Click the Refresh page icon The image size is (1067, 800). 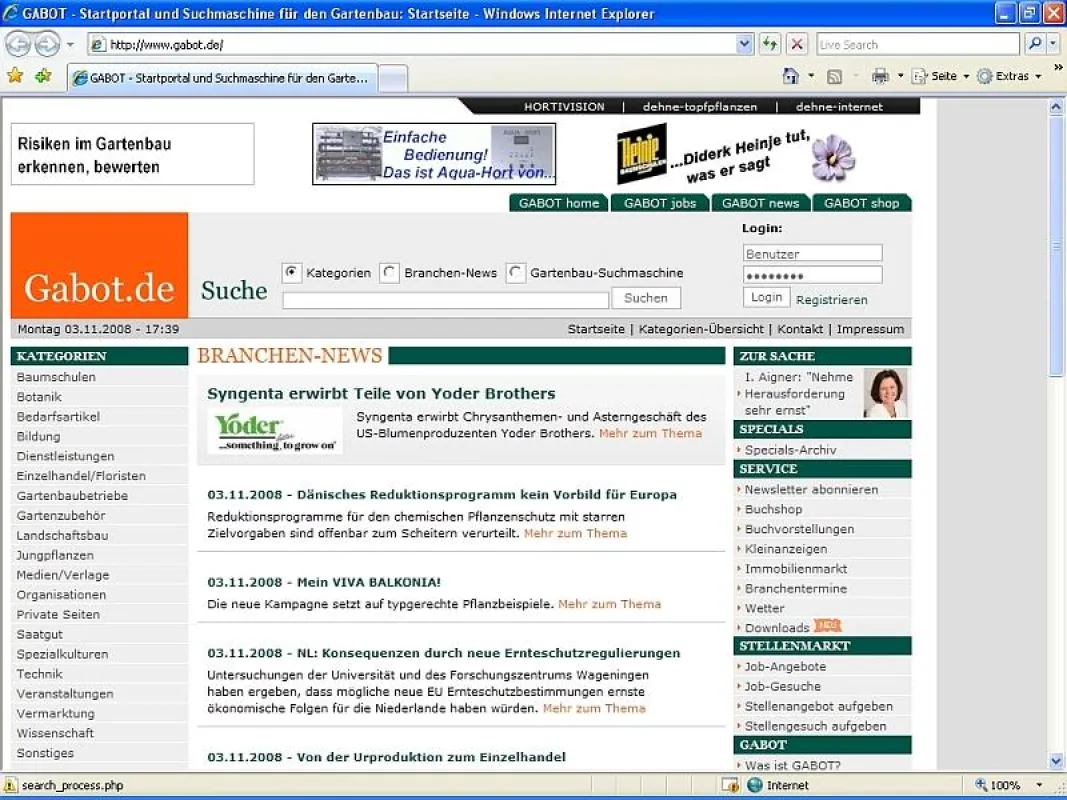coord(770,45)
